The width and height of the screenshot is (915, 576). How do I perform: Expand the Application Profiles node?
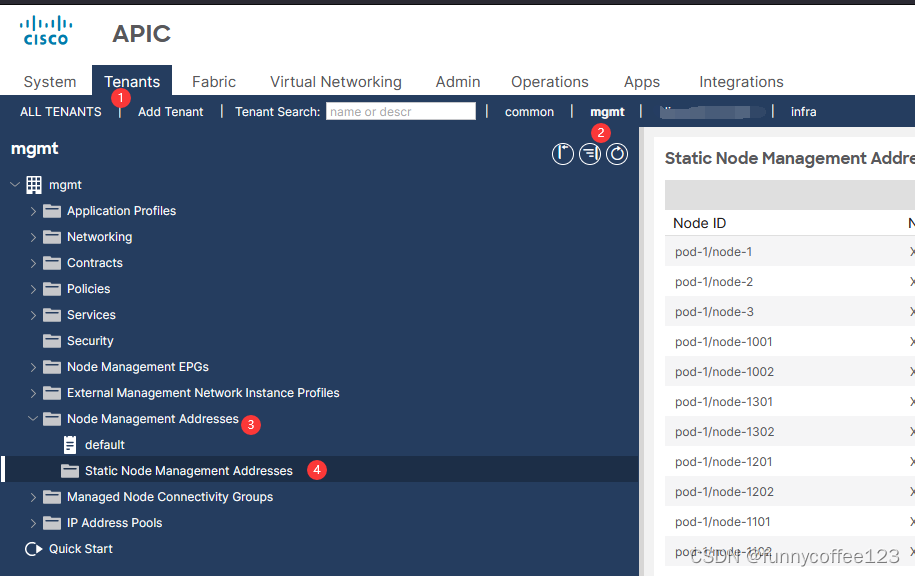(33, 211)
